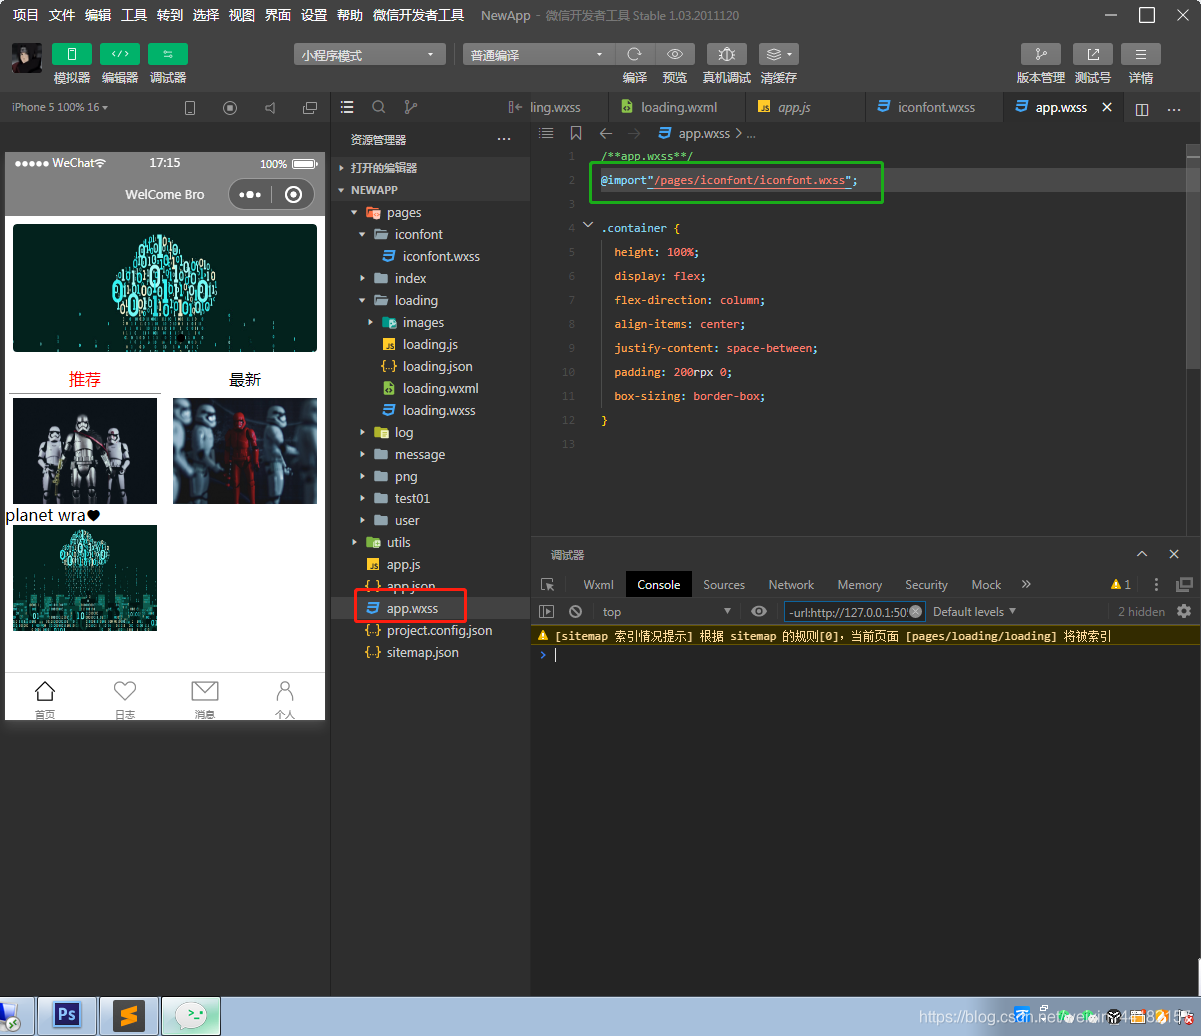Image resolution: width=1201 pixels, height=1036 pixels.
Task: Open the 文件 menu
Action: [x=62, y=15]
